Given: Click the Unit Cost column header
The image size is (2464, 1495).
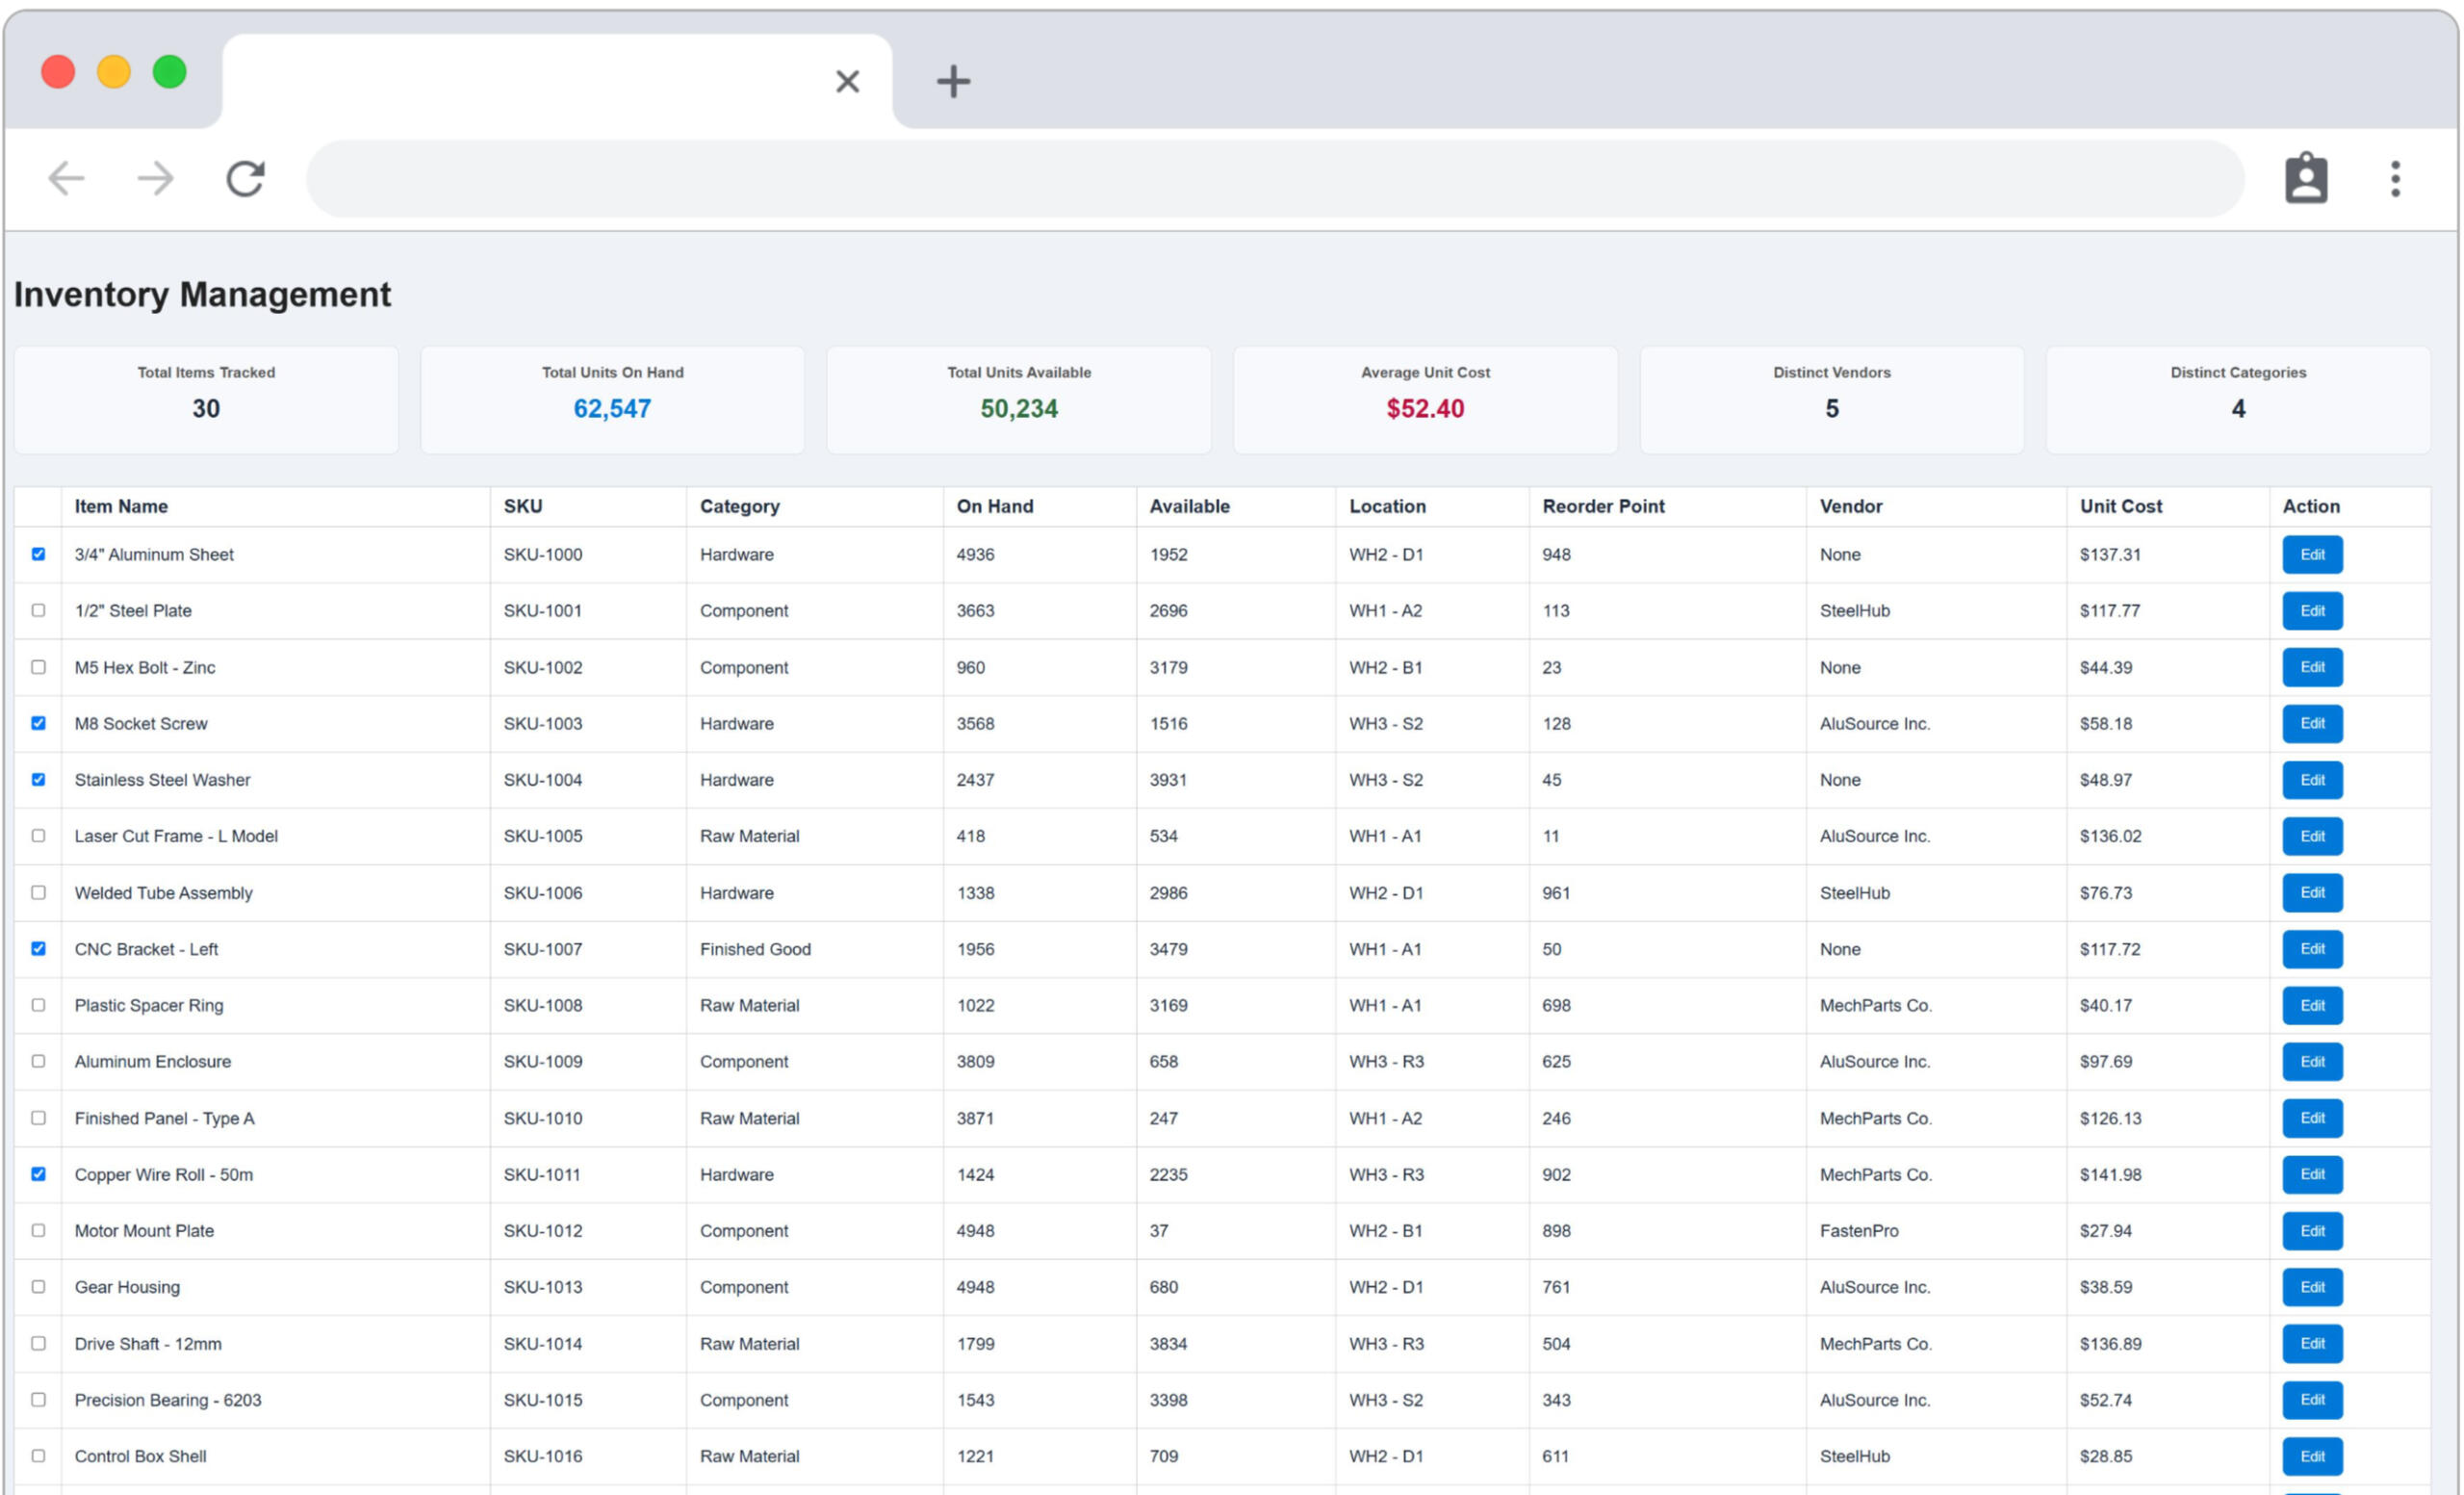Looking at the screenshot, I should tap(2120, 506).
